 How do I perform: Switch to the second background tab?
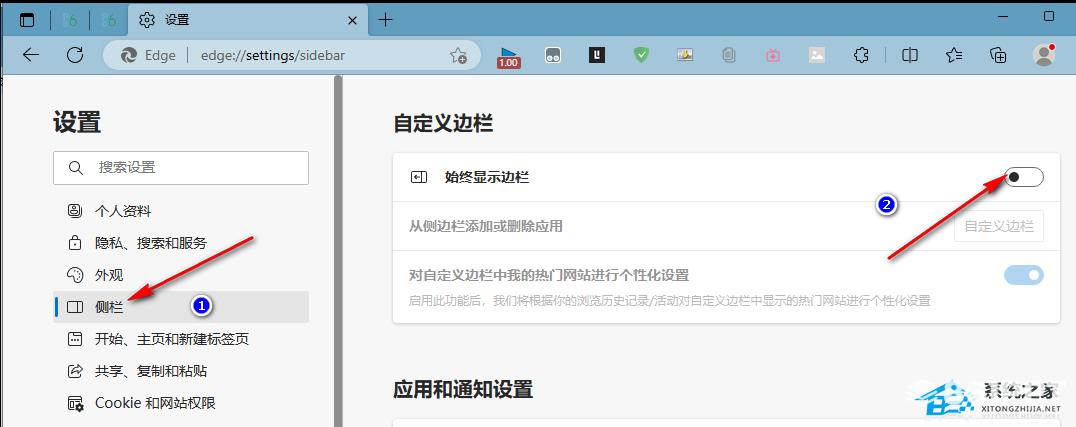click(108, 21)
